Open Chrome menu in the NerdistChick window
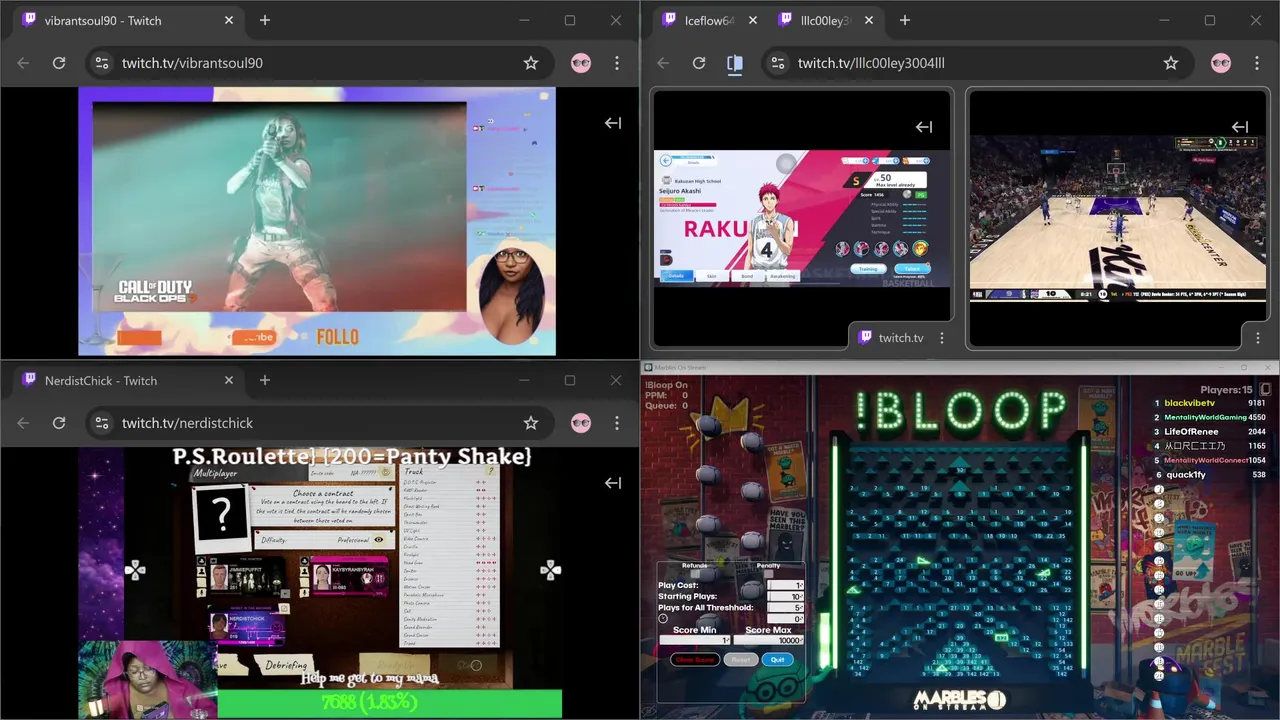 point(617,423)
